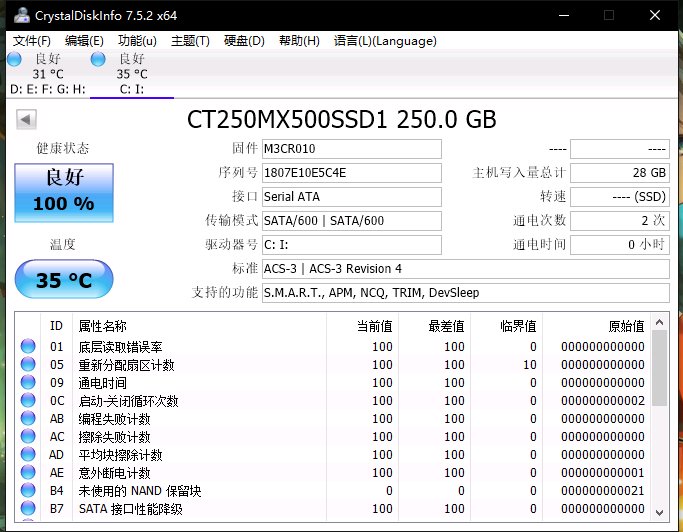Select the 35 °C disk C: I:
Viewport: 683px width, 532px height.
point(132,74)
